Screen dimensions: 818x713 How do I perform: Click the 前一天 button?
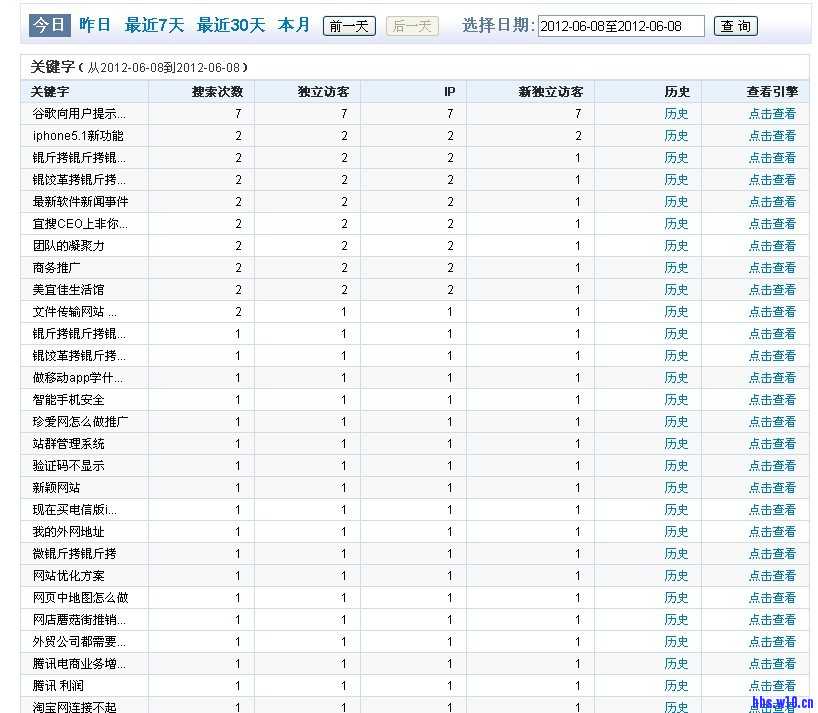[x=348, y=26]
